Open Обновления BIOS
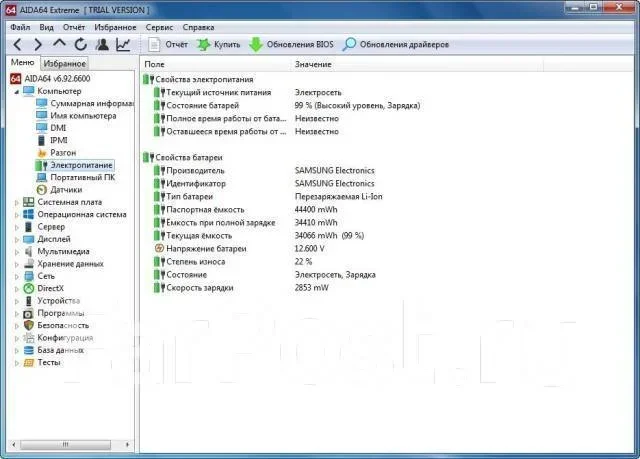640x459 pixels. coord(291,44)
